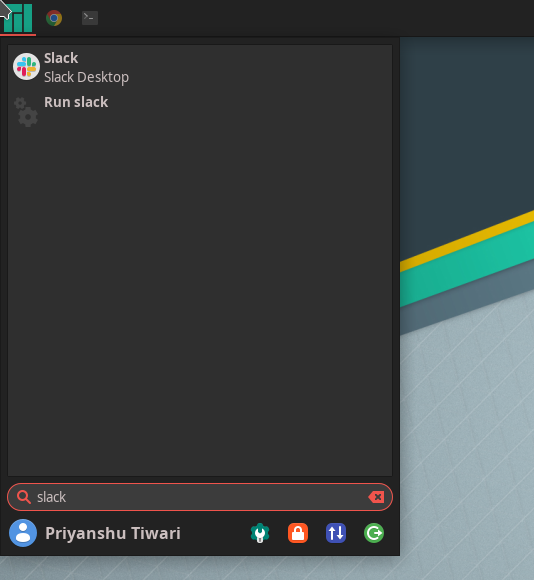The height and width of the screenshot is (580, 534).
Task: Select the Slack result title
Action: [61, 58]
